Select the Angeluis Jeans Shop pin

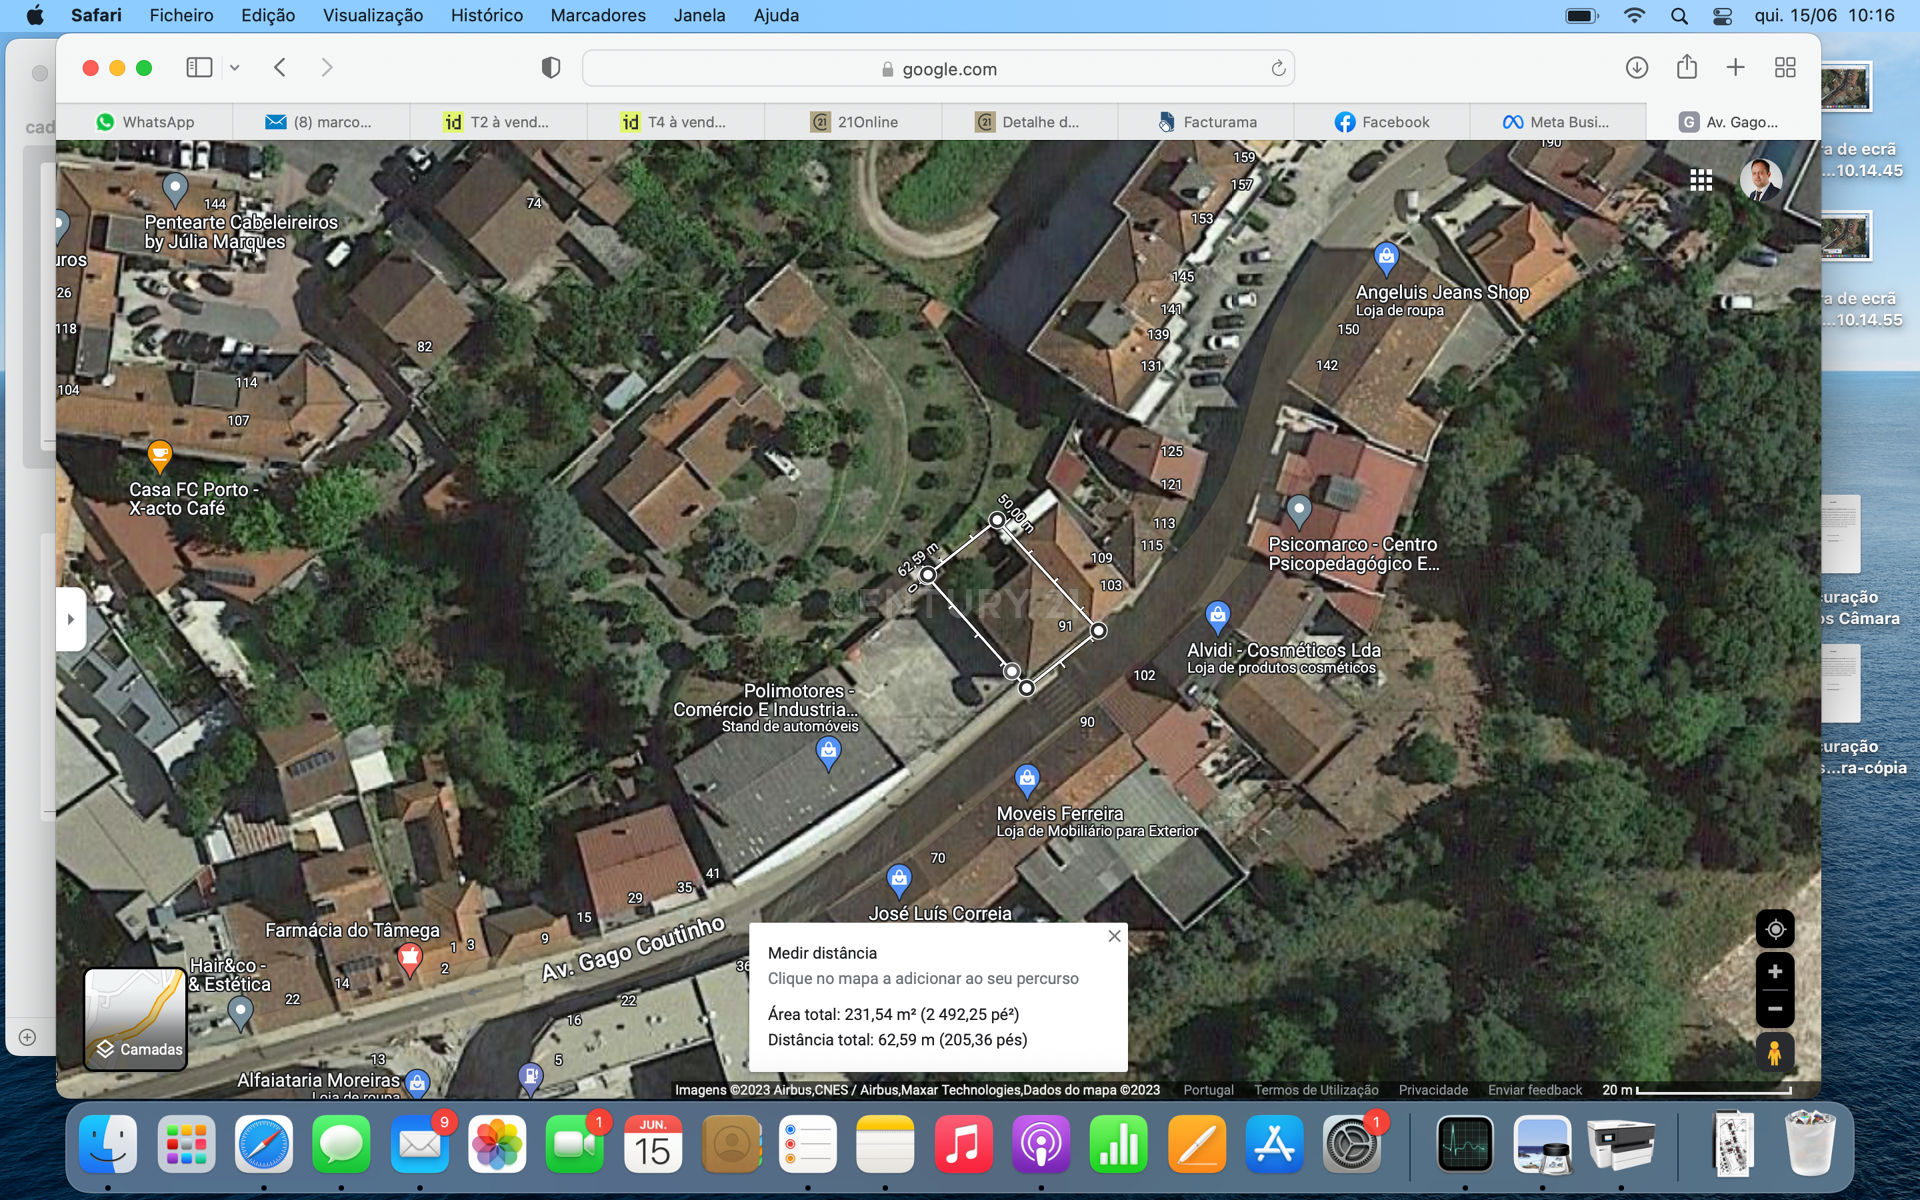point(1386,259)
